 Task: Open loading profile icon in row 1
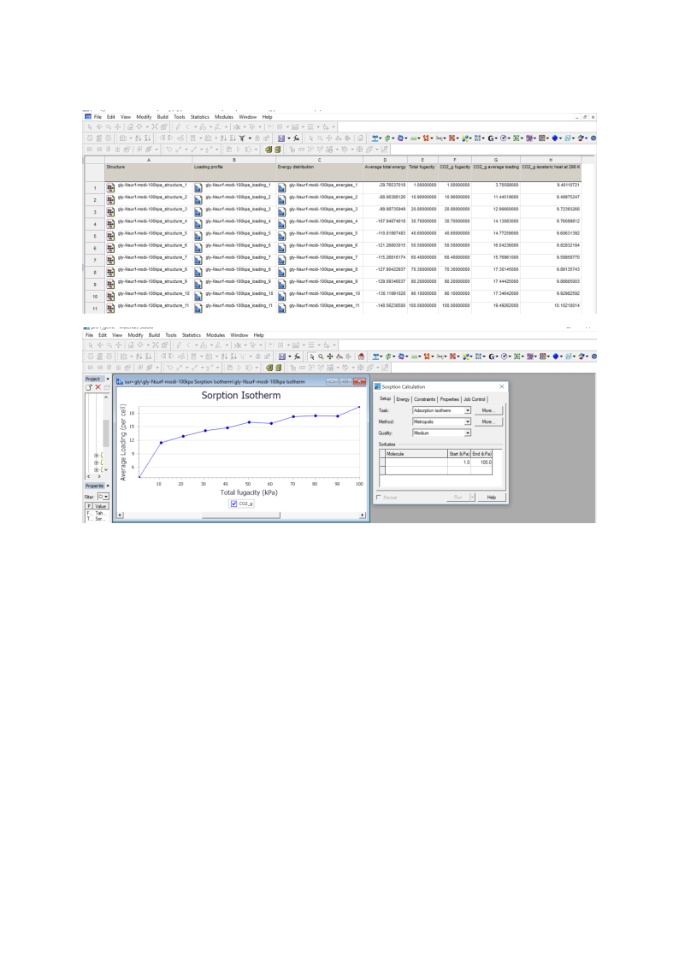198,188
